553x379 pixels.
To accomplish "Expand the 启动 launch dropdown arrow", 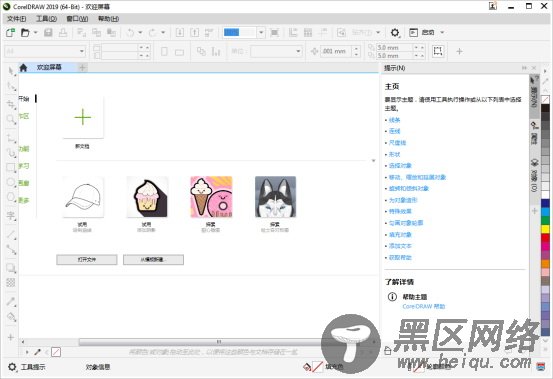I will (442, 33).
